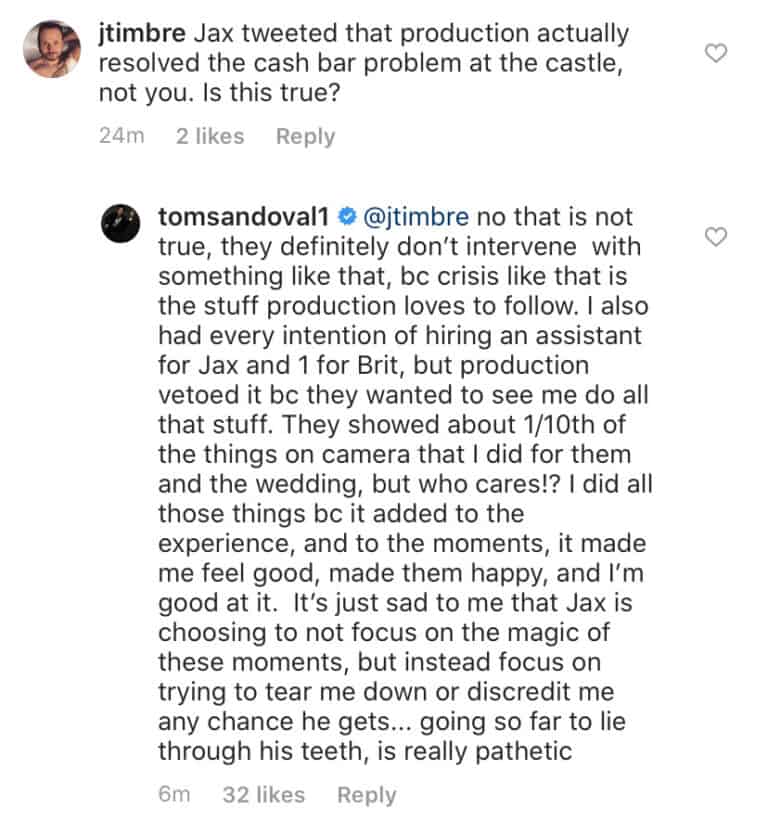
Task: Click the 6m timestamp on the reply
Action: [174, 794]
